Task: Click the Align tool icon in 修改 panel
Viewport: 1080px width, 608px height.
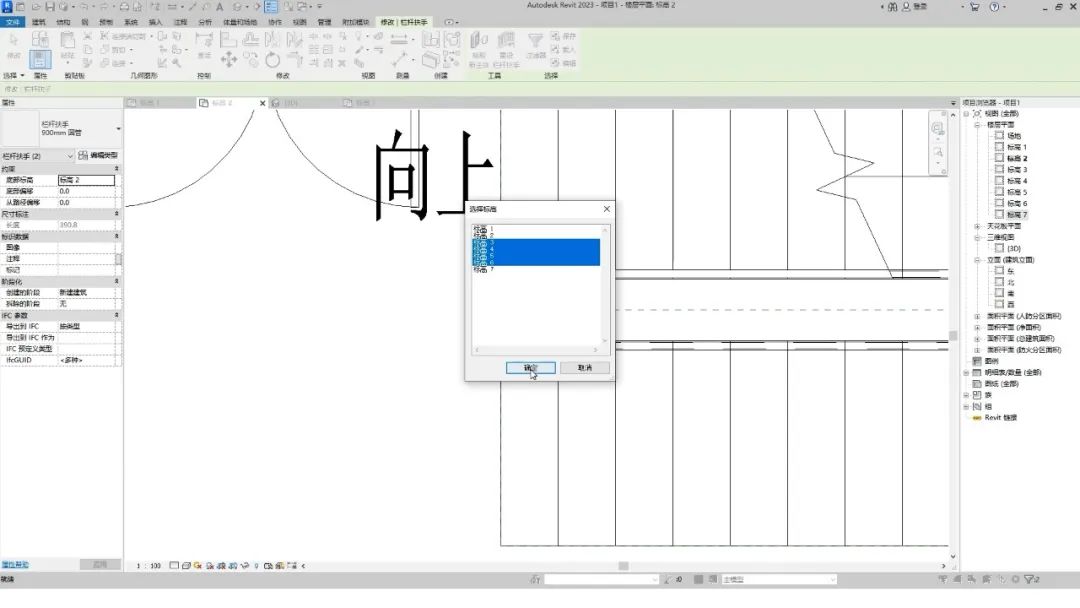Action: click(228, 40)
